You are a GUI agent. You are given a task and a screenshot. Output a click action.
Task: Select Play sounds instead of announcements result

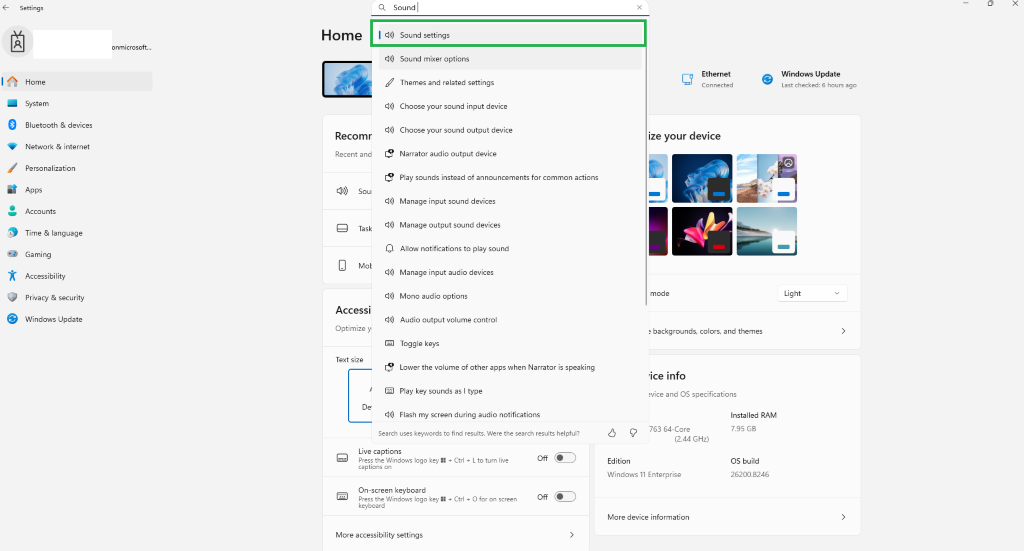[510, 177]
